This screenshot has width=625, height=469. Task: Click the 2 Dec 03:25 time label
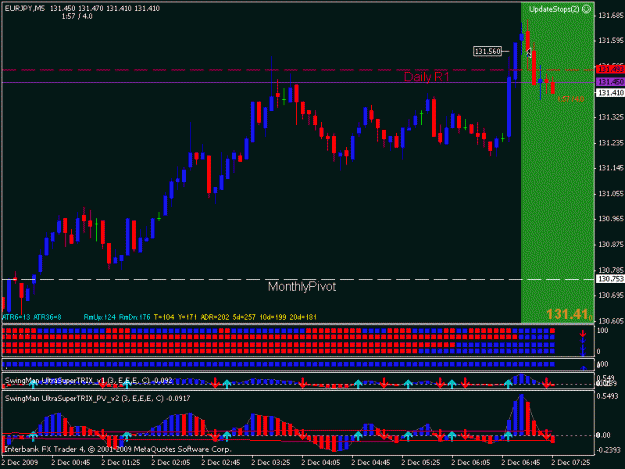271,463
